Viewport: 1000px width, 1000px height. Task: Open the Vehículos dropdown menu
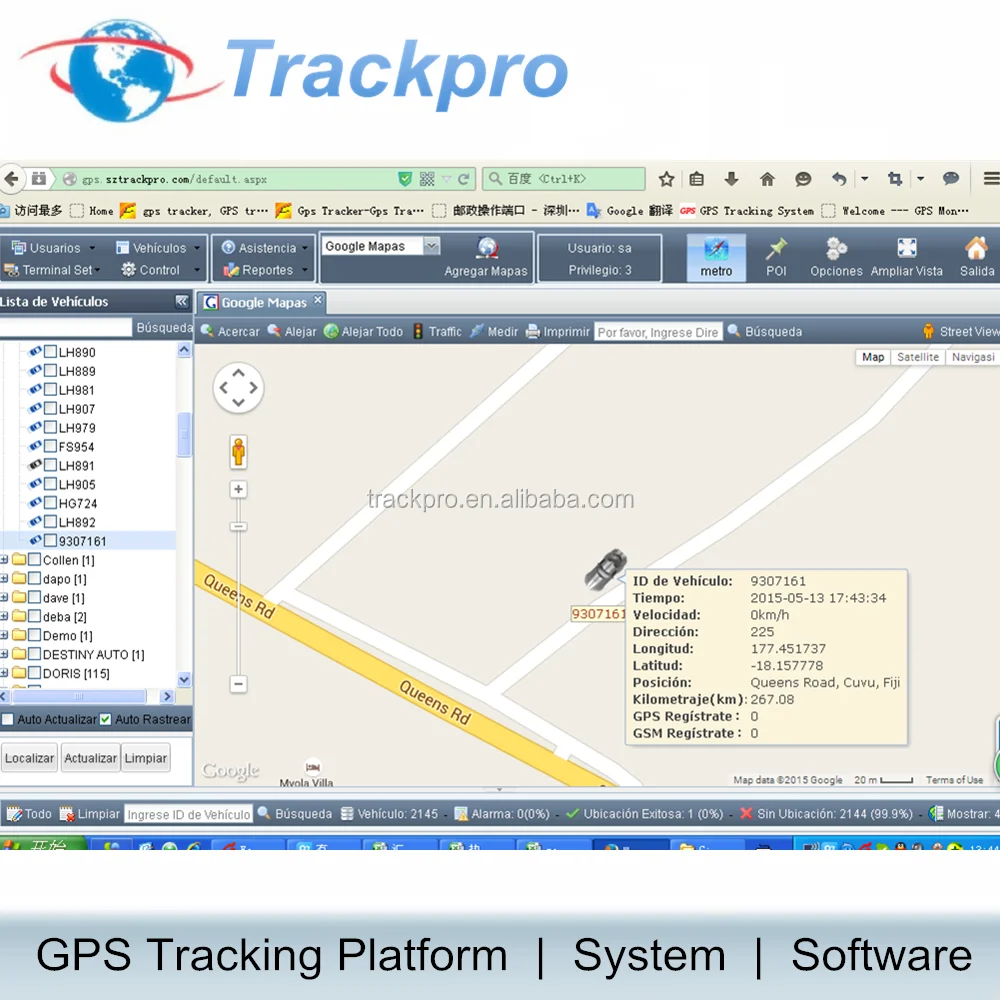click(158, 247)
